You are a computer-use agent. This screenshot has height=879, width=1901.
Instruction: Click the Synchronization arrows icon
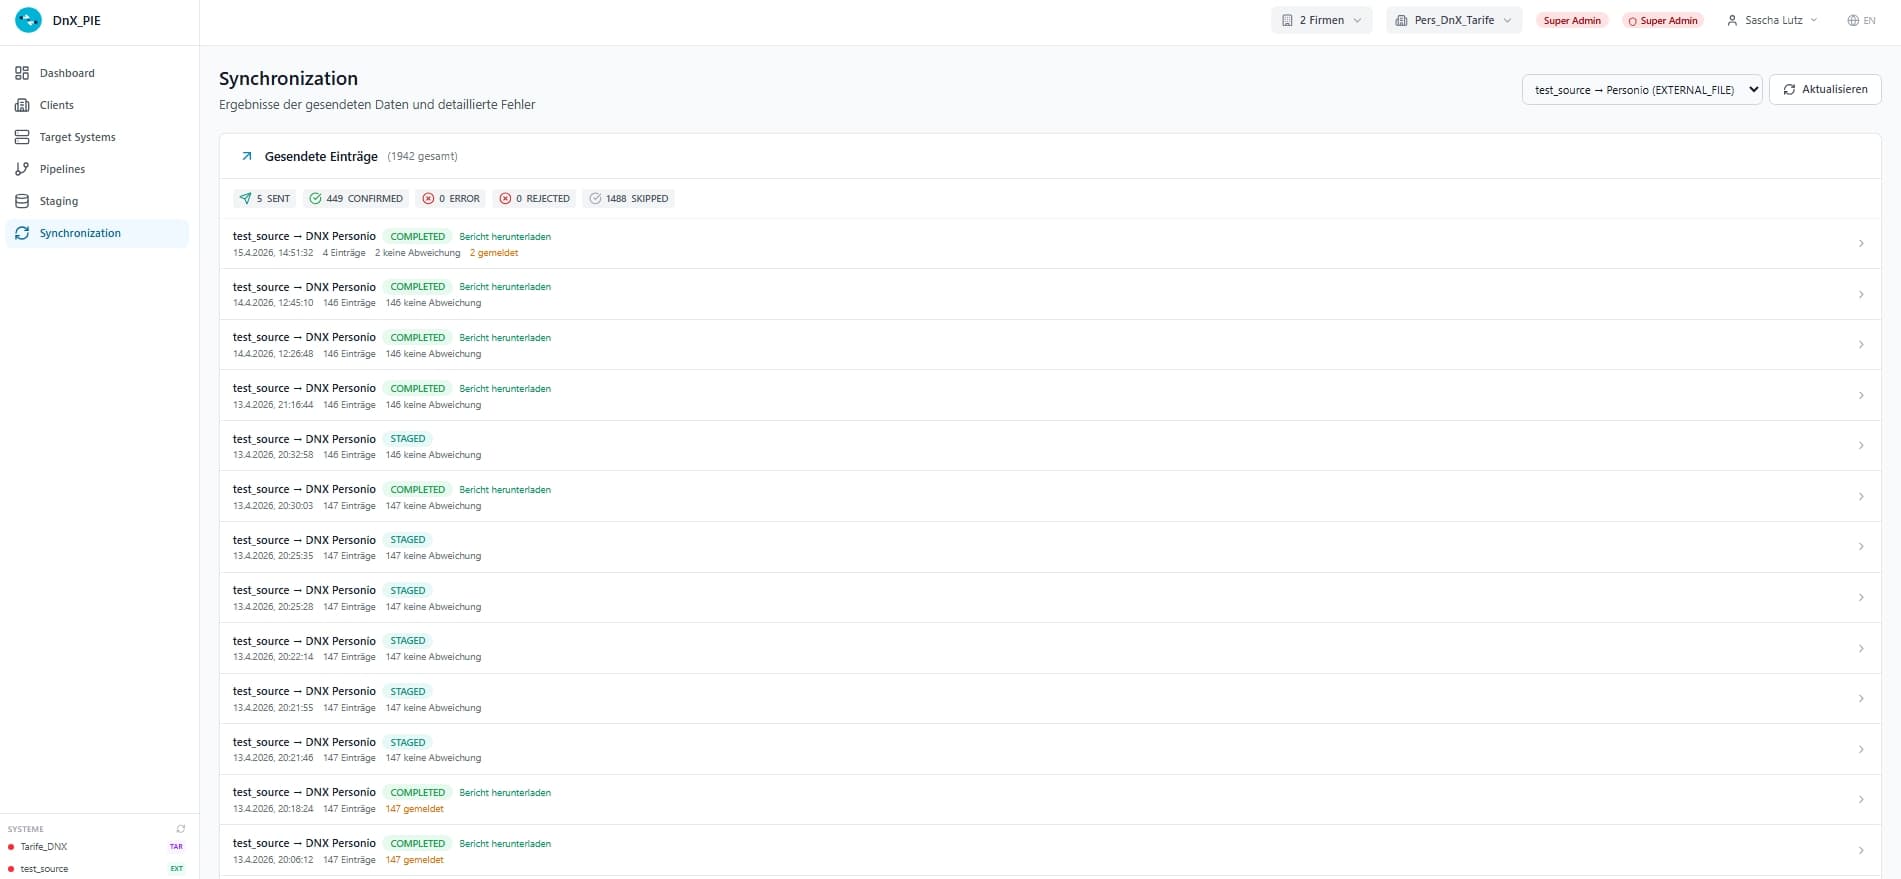pyautogui.click(x=22, y=233)
